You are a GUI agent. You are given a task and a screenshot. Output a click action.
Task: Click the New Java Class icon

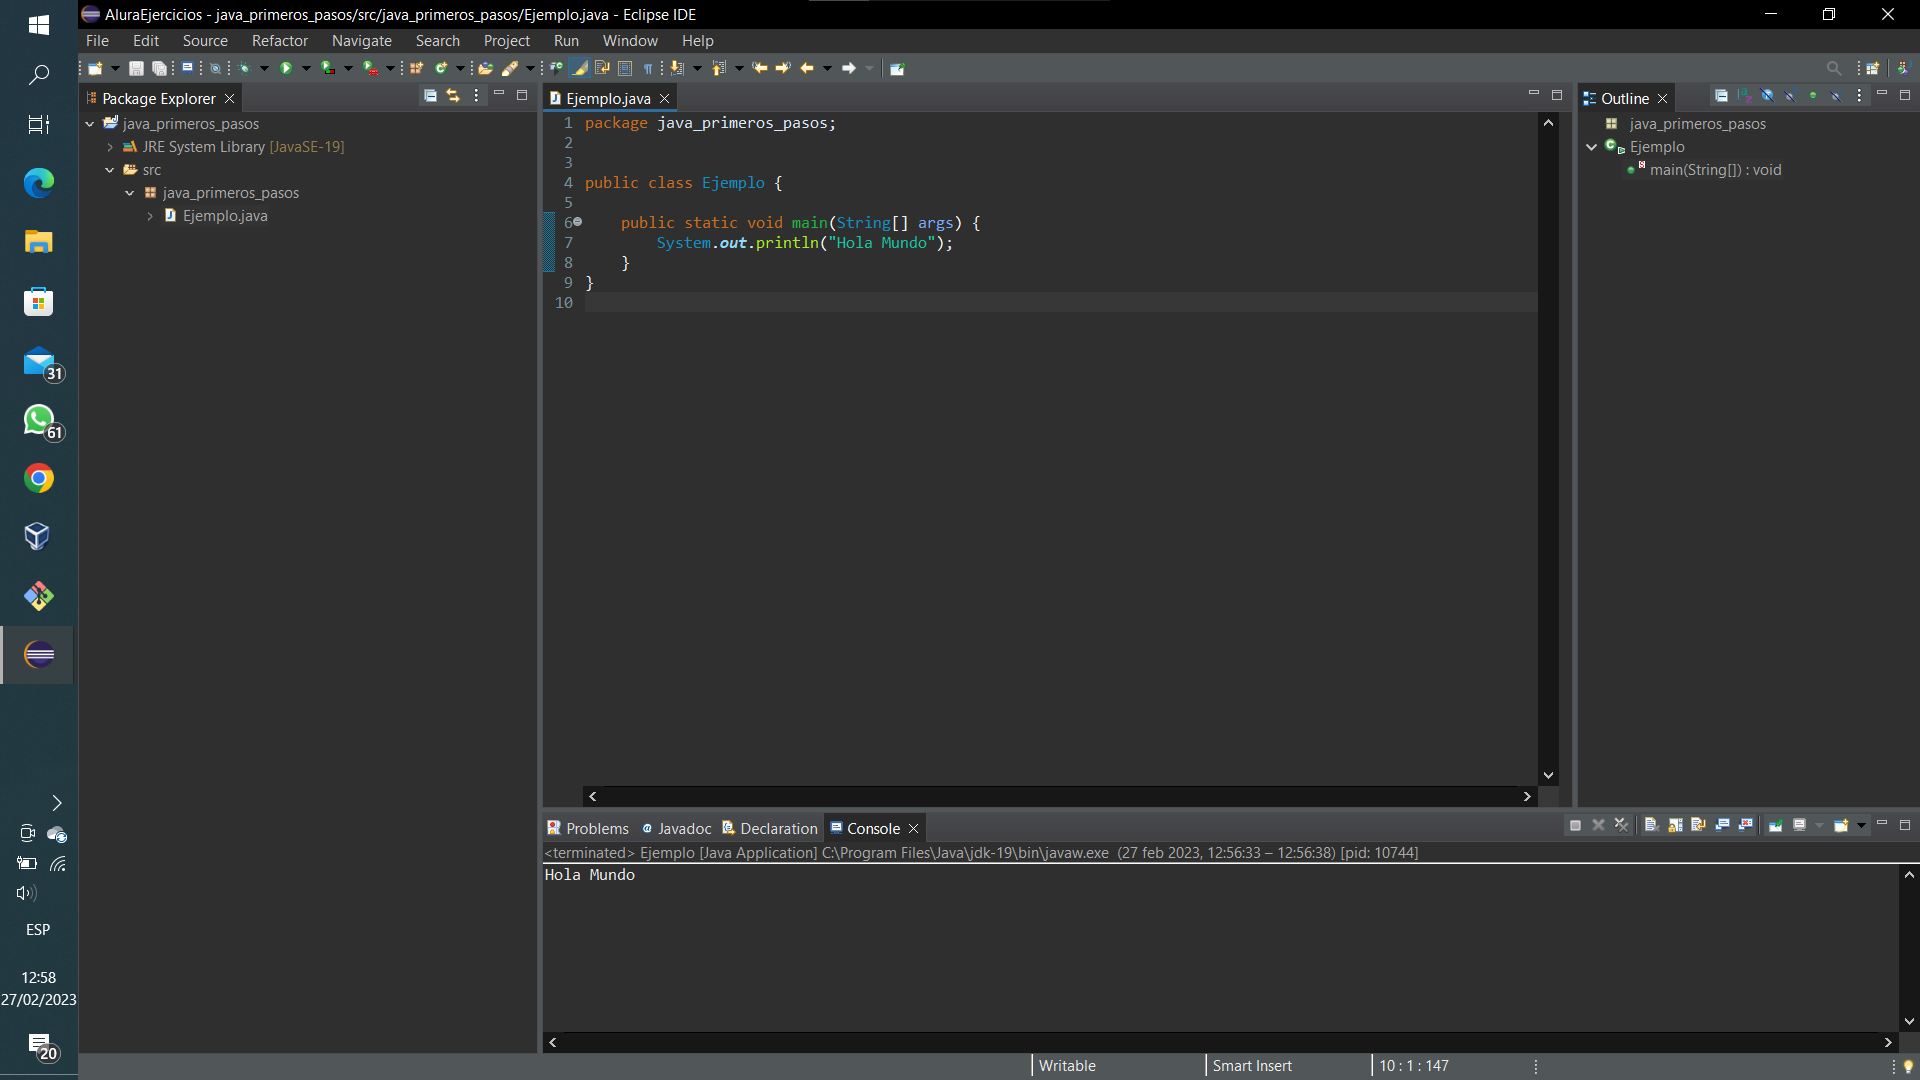(x=441, y=68)
